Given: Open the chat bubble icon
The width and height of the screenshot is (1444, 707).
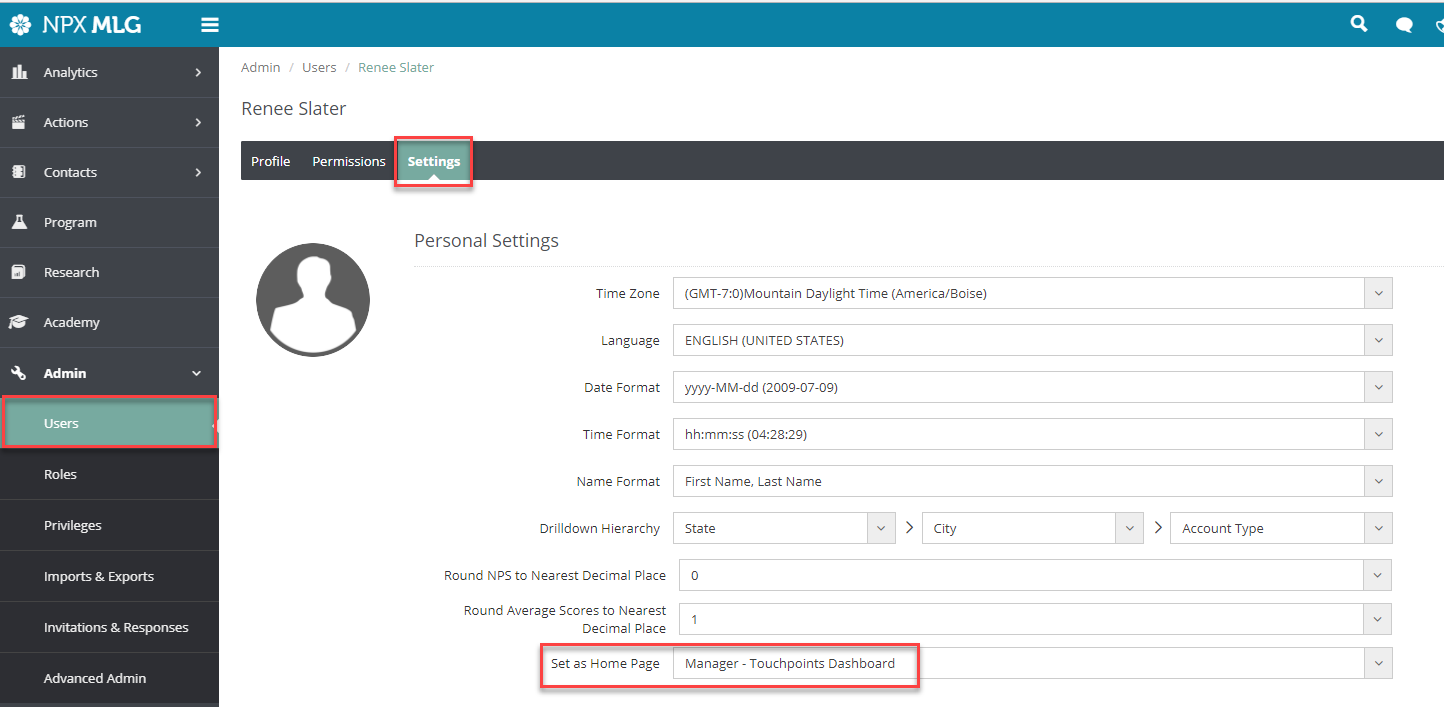Looking at the screenshot, I should click(1404, 25).
